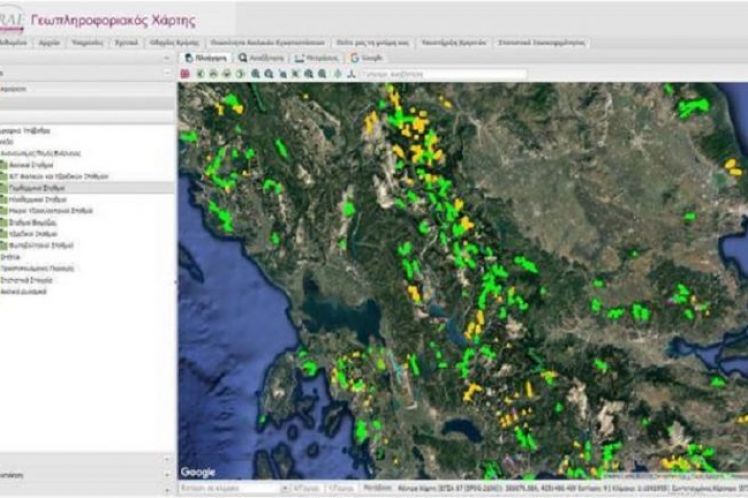Click the Google logo on the map

click(x=198, y=472)
